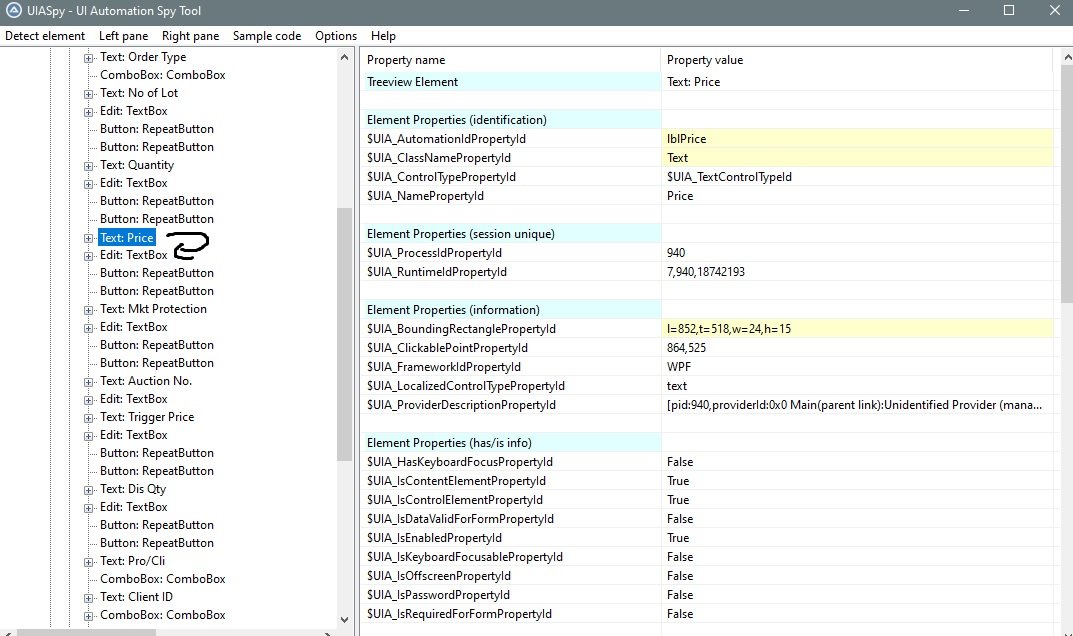Maximize the UIASpy window
This screenshot has width=1073, height=636.
tap(1009, 10)
